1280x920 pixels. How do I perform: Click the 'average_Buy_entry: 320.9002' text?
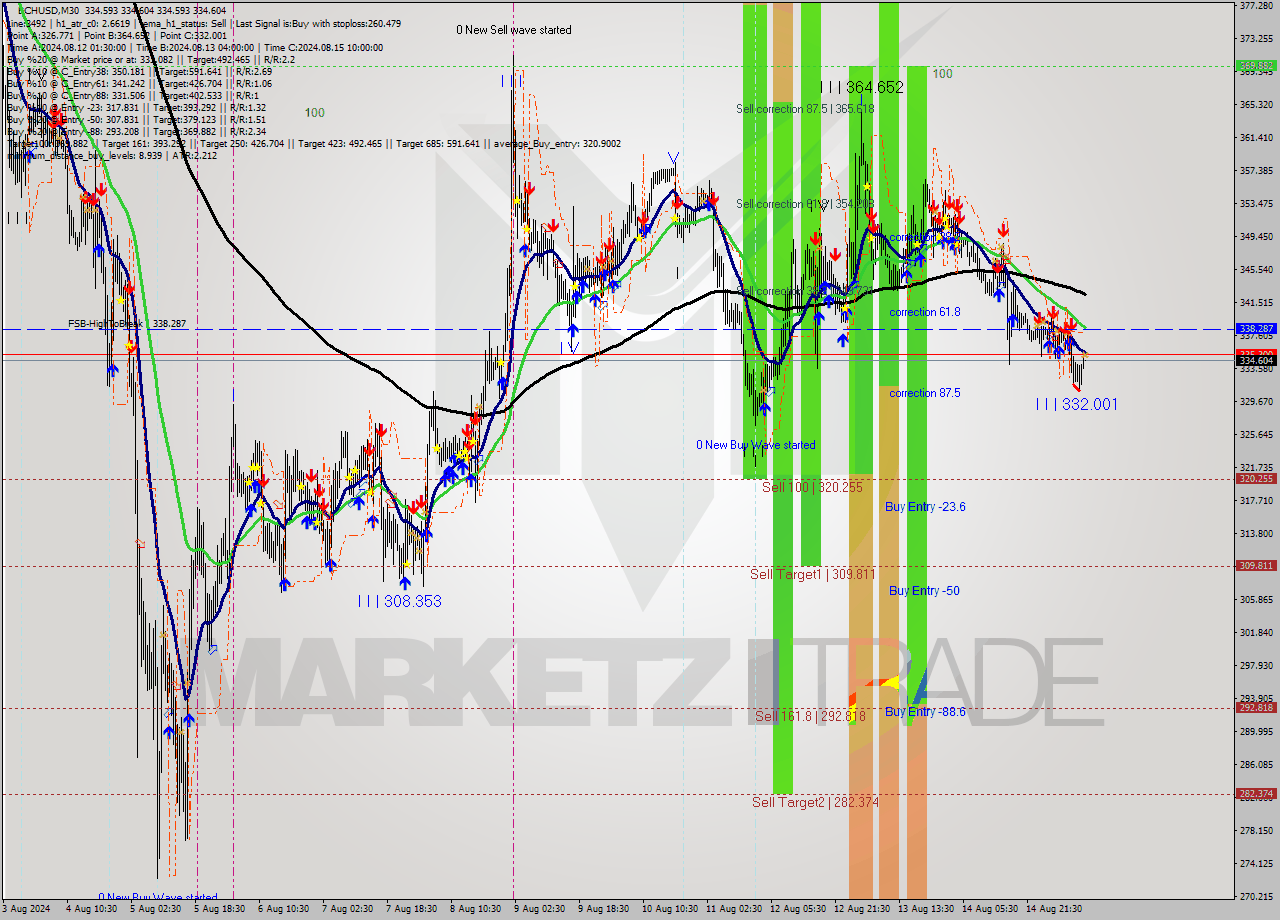pos(557,144)
